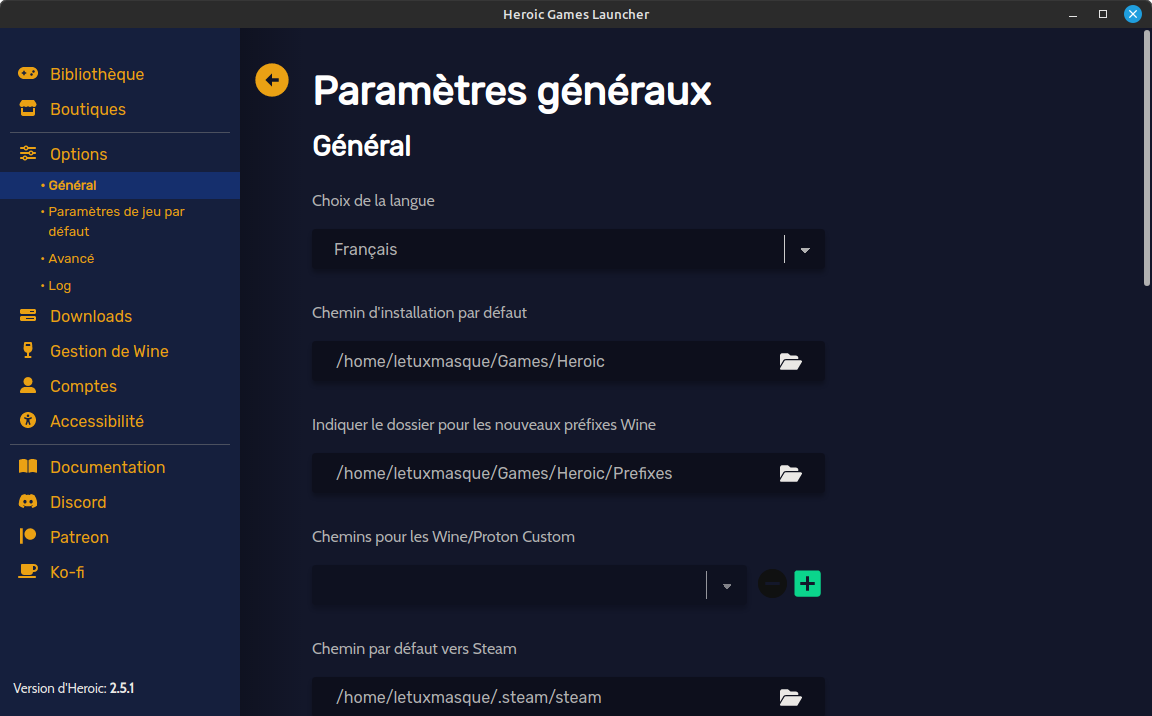
Task: Click the default installation path field
Action: (x=540, y=362)
